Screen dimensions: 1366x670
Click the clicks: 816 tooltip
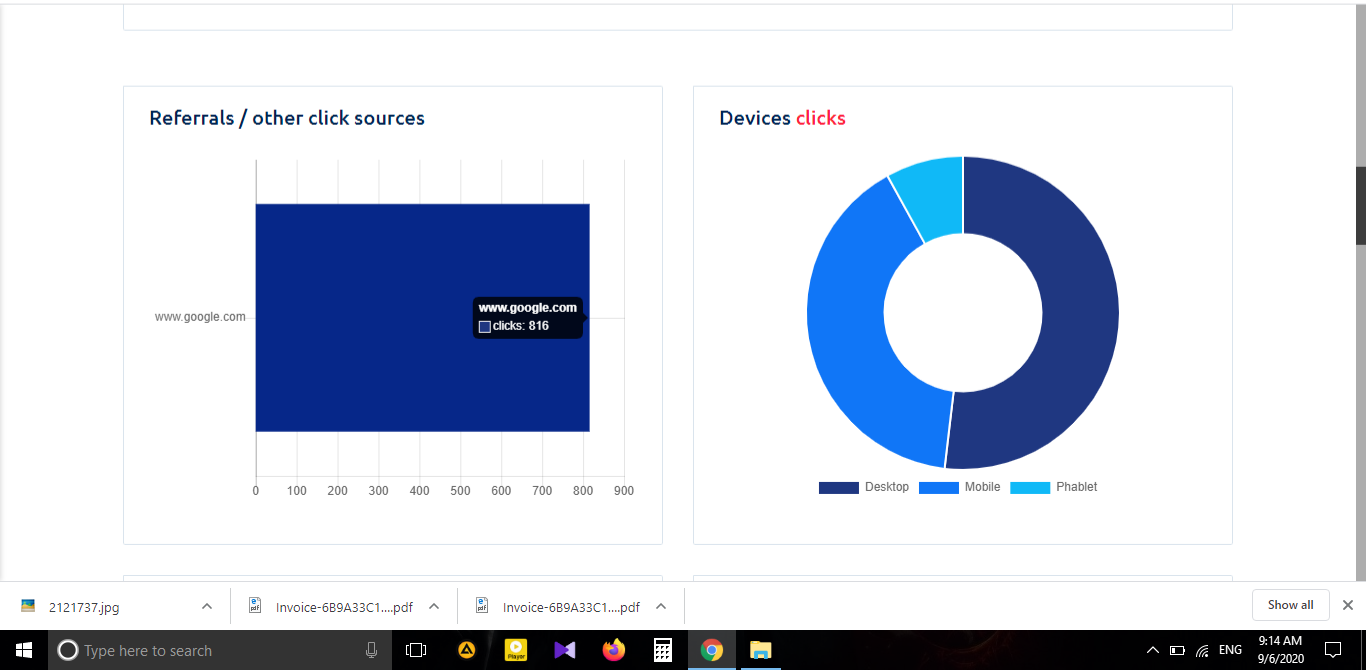click(x=527, y=317)
